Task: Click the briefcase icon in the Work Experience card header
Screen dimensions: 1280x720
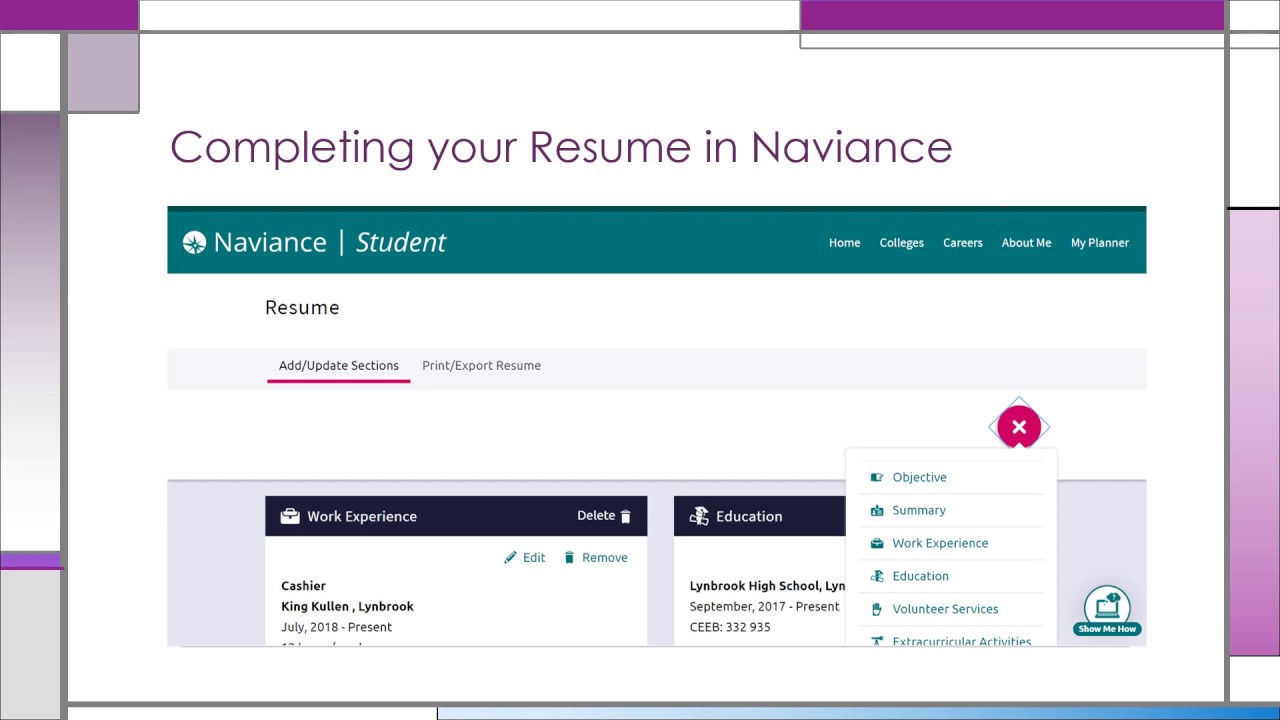Action: pos(290,516)
